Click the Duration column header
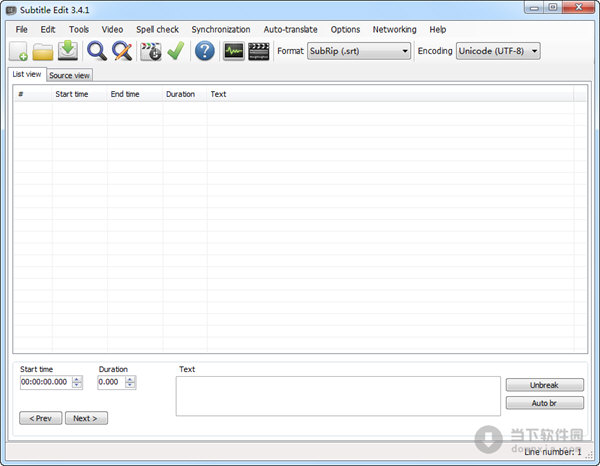The height and width of the screenshot is (466, 600). coord(185,94)
